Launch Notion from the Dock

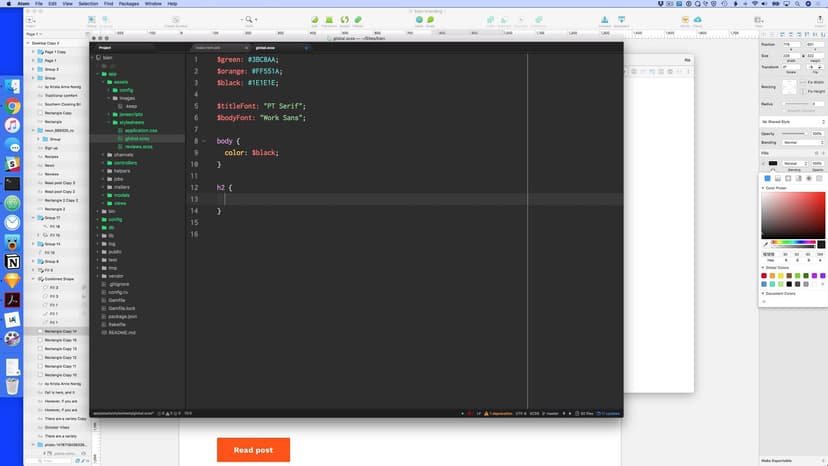pyautogui.click(x=13, y=261)
